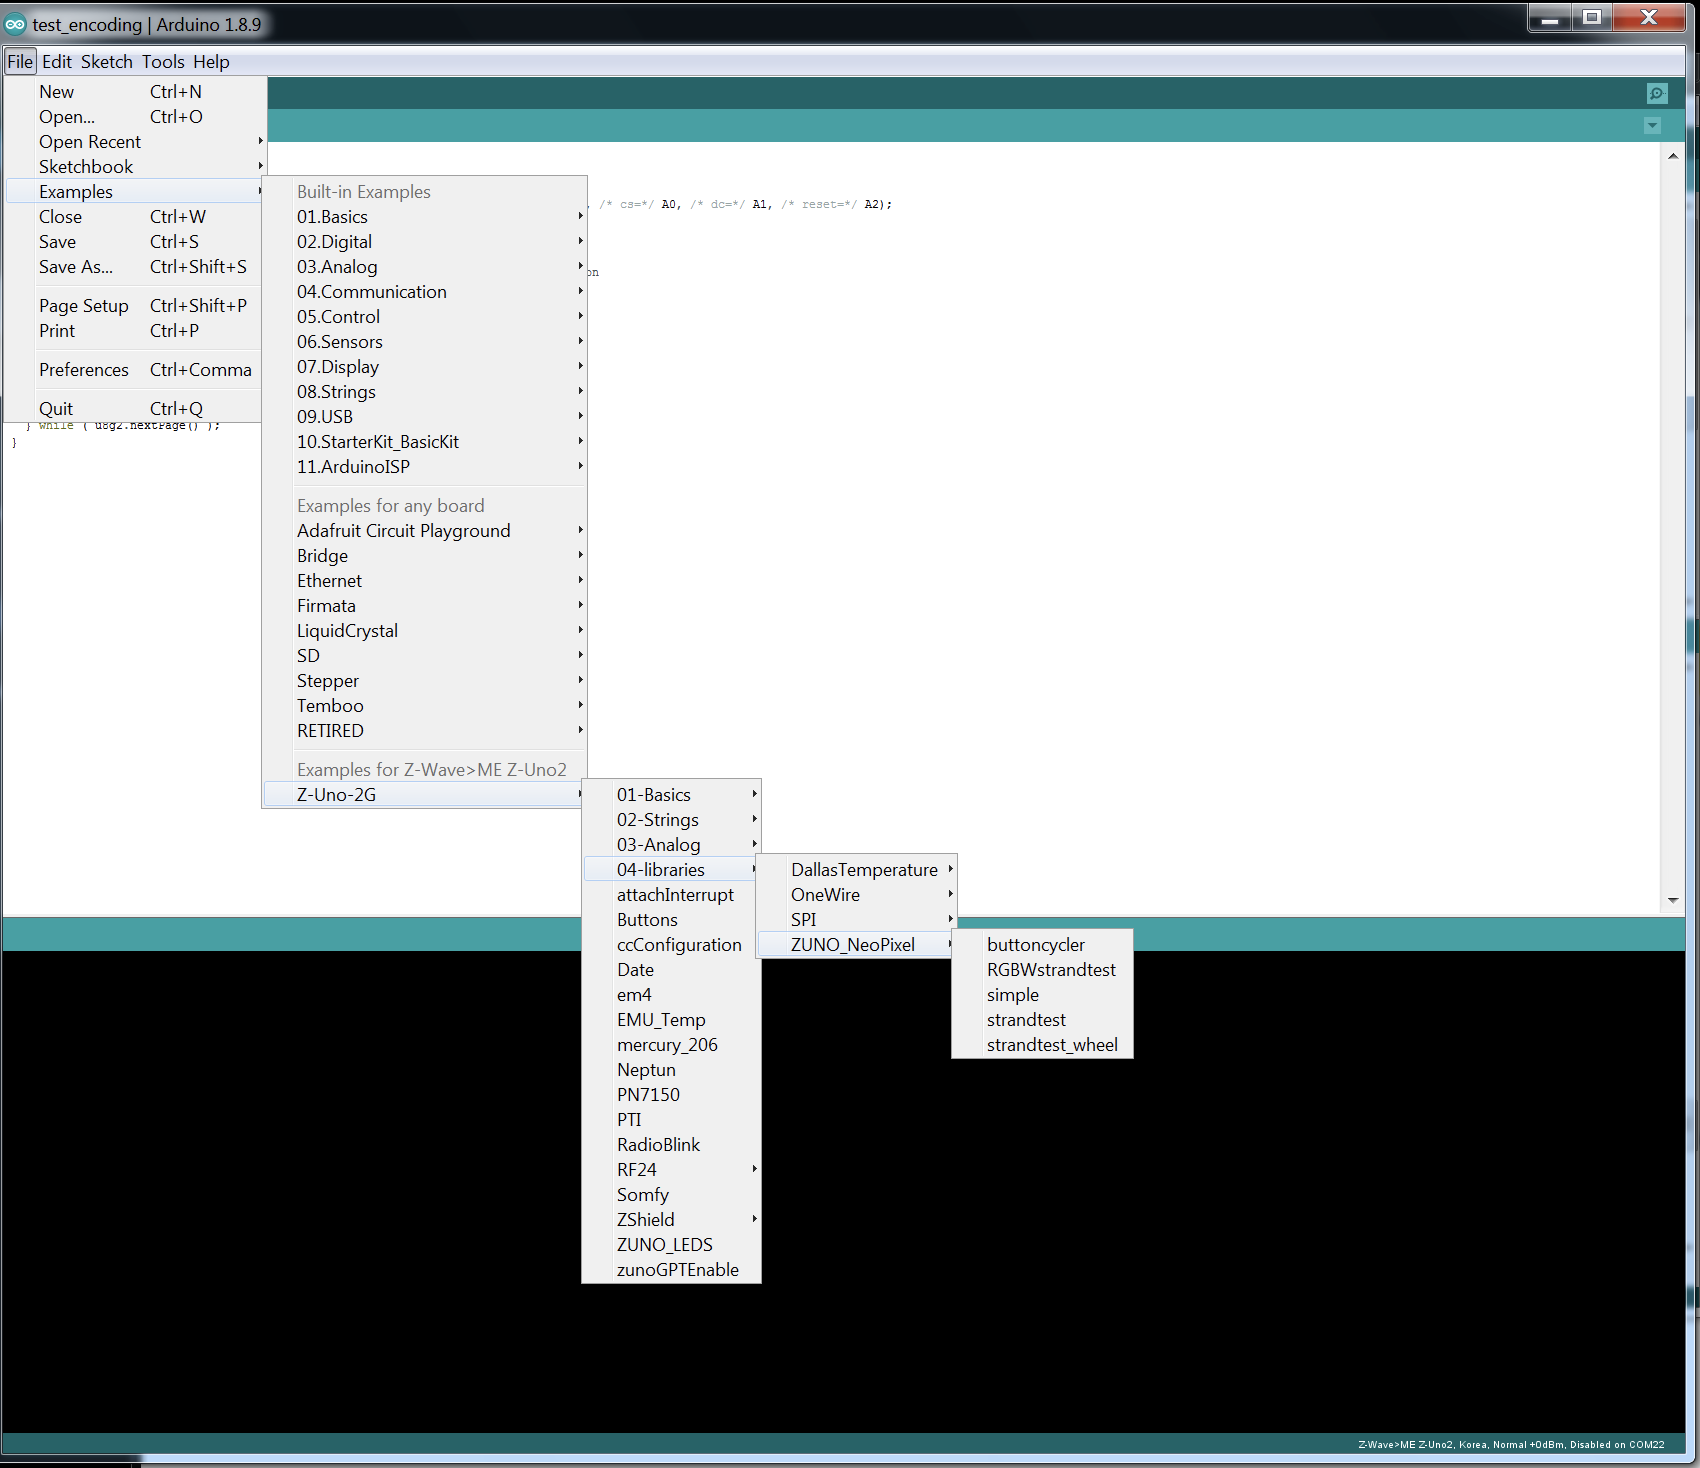Image resolution: width=1700 pixels, height=1468 pixels.
Task: Click Save in the File menu
Action: (x=135, y=241)
